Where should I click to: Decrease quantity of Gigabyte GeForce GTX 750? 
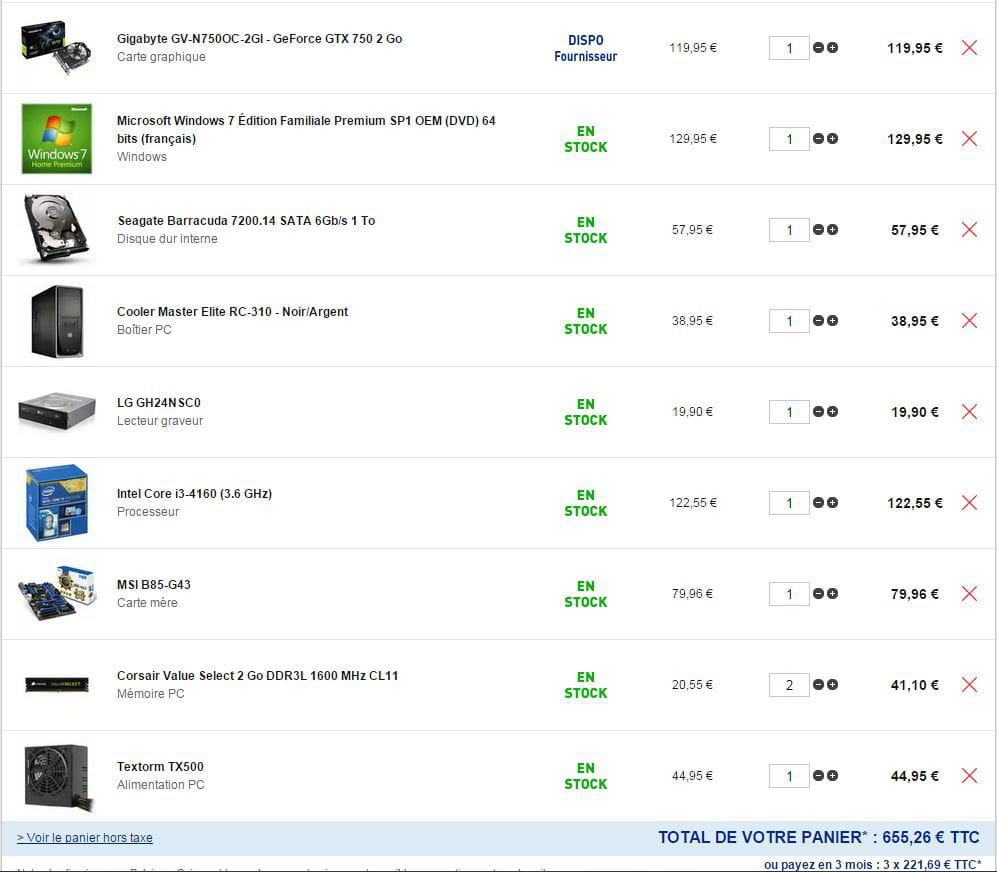[818, 48]
